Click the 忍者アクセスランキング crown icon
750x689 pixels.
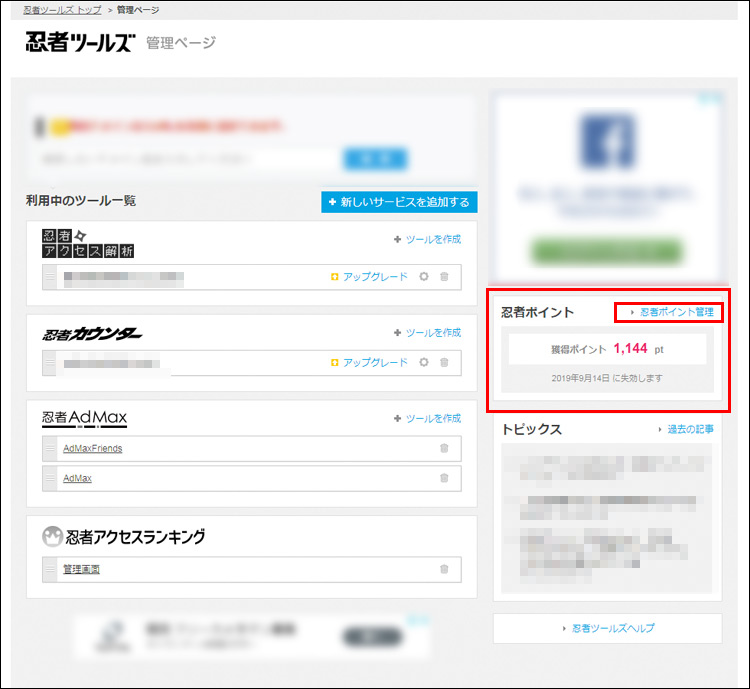tap(52, 536)
